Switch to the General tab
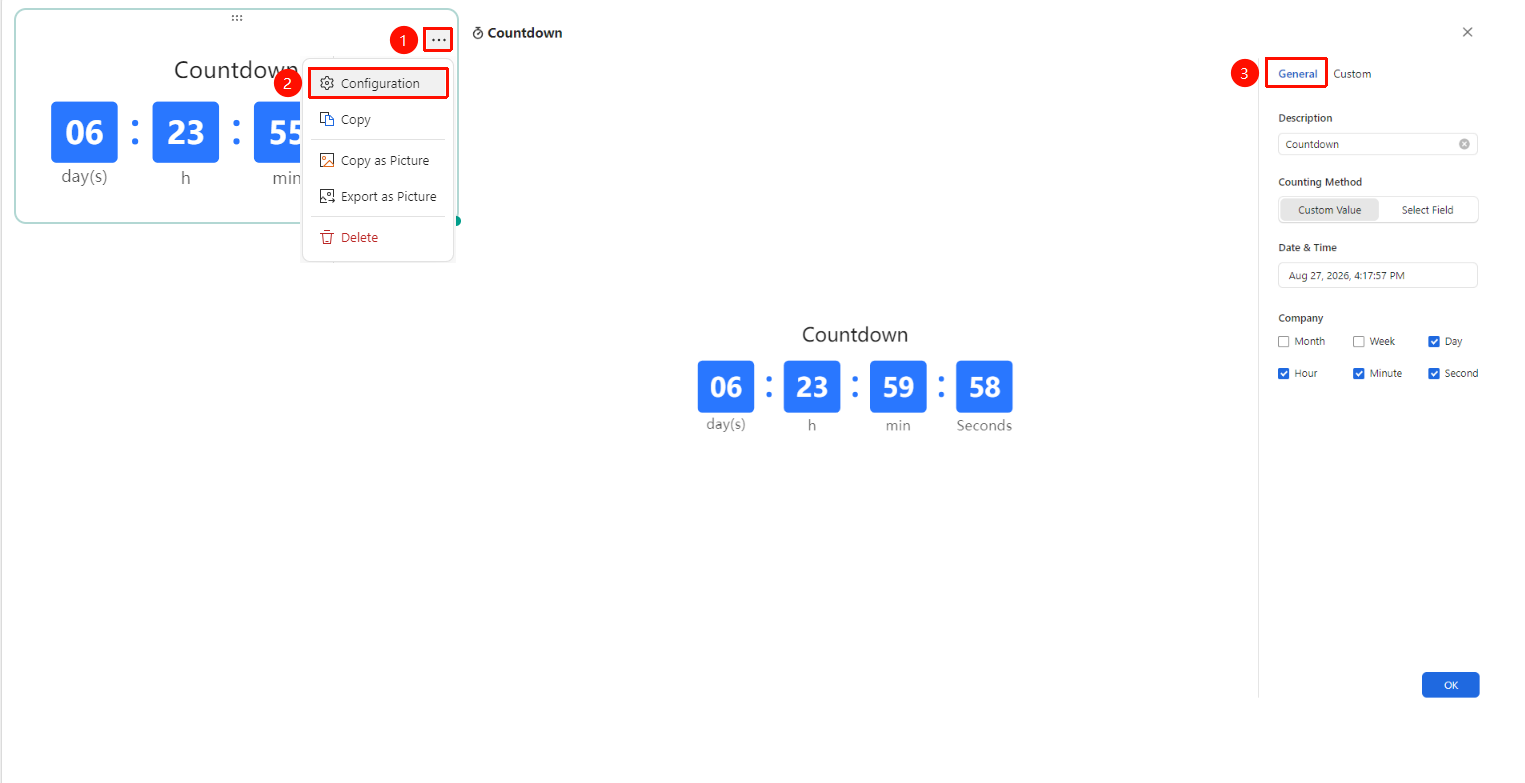The height and width of the screenshot is (783, 1525). point(1297,74)
